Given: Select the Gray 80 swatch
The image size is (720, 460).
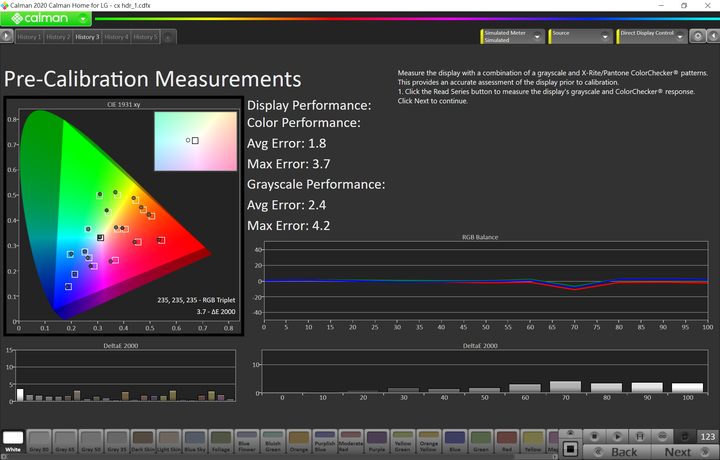Looking at the screenshot, I should click(39, 441).
